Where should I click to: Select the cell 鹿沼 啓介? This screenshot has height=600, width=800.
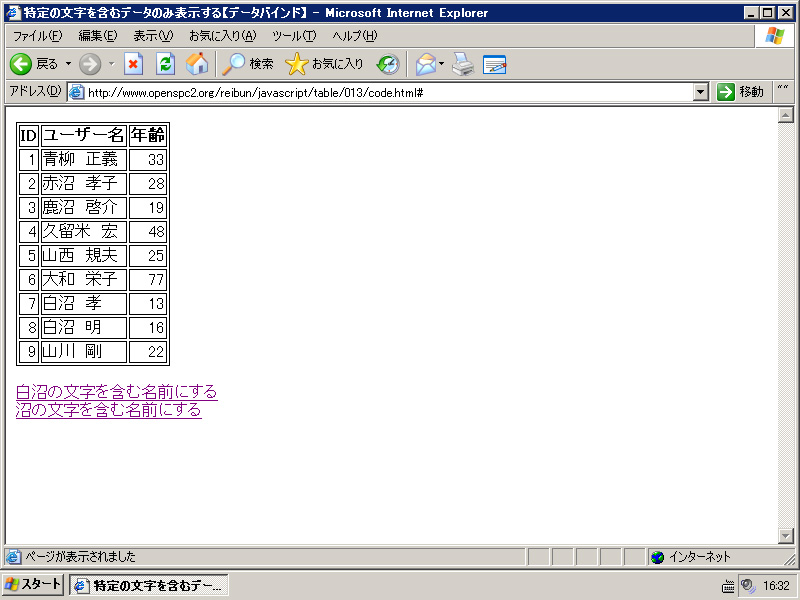tap(84, 207)
